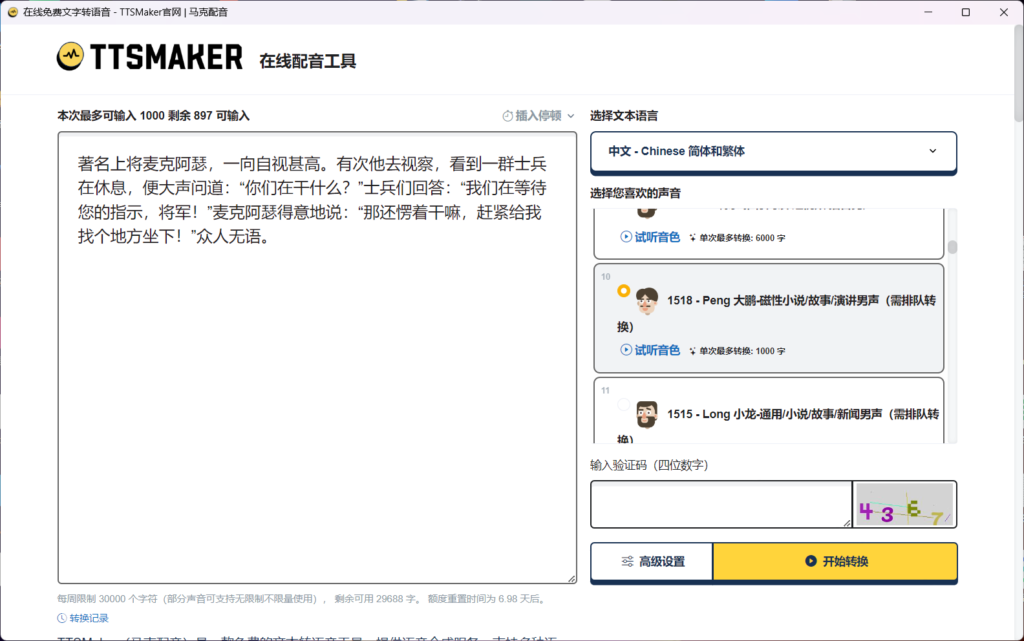Click the clock icon beside 插入停顿

click(x=507, y=116)
